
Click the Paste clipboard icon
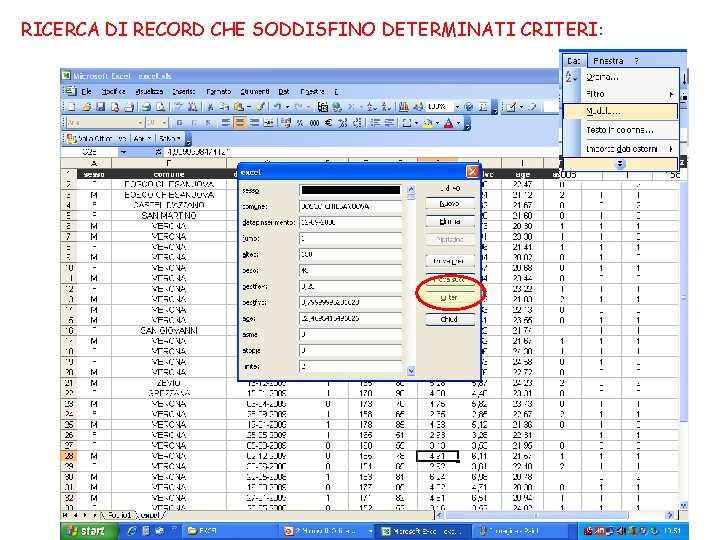coord(238,107)
